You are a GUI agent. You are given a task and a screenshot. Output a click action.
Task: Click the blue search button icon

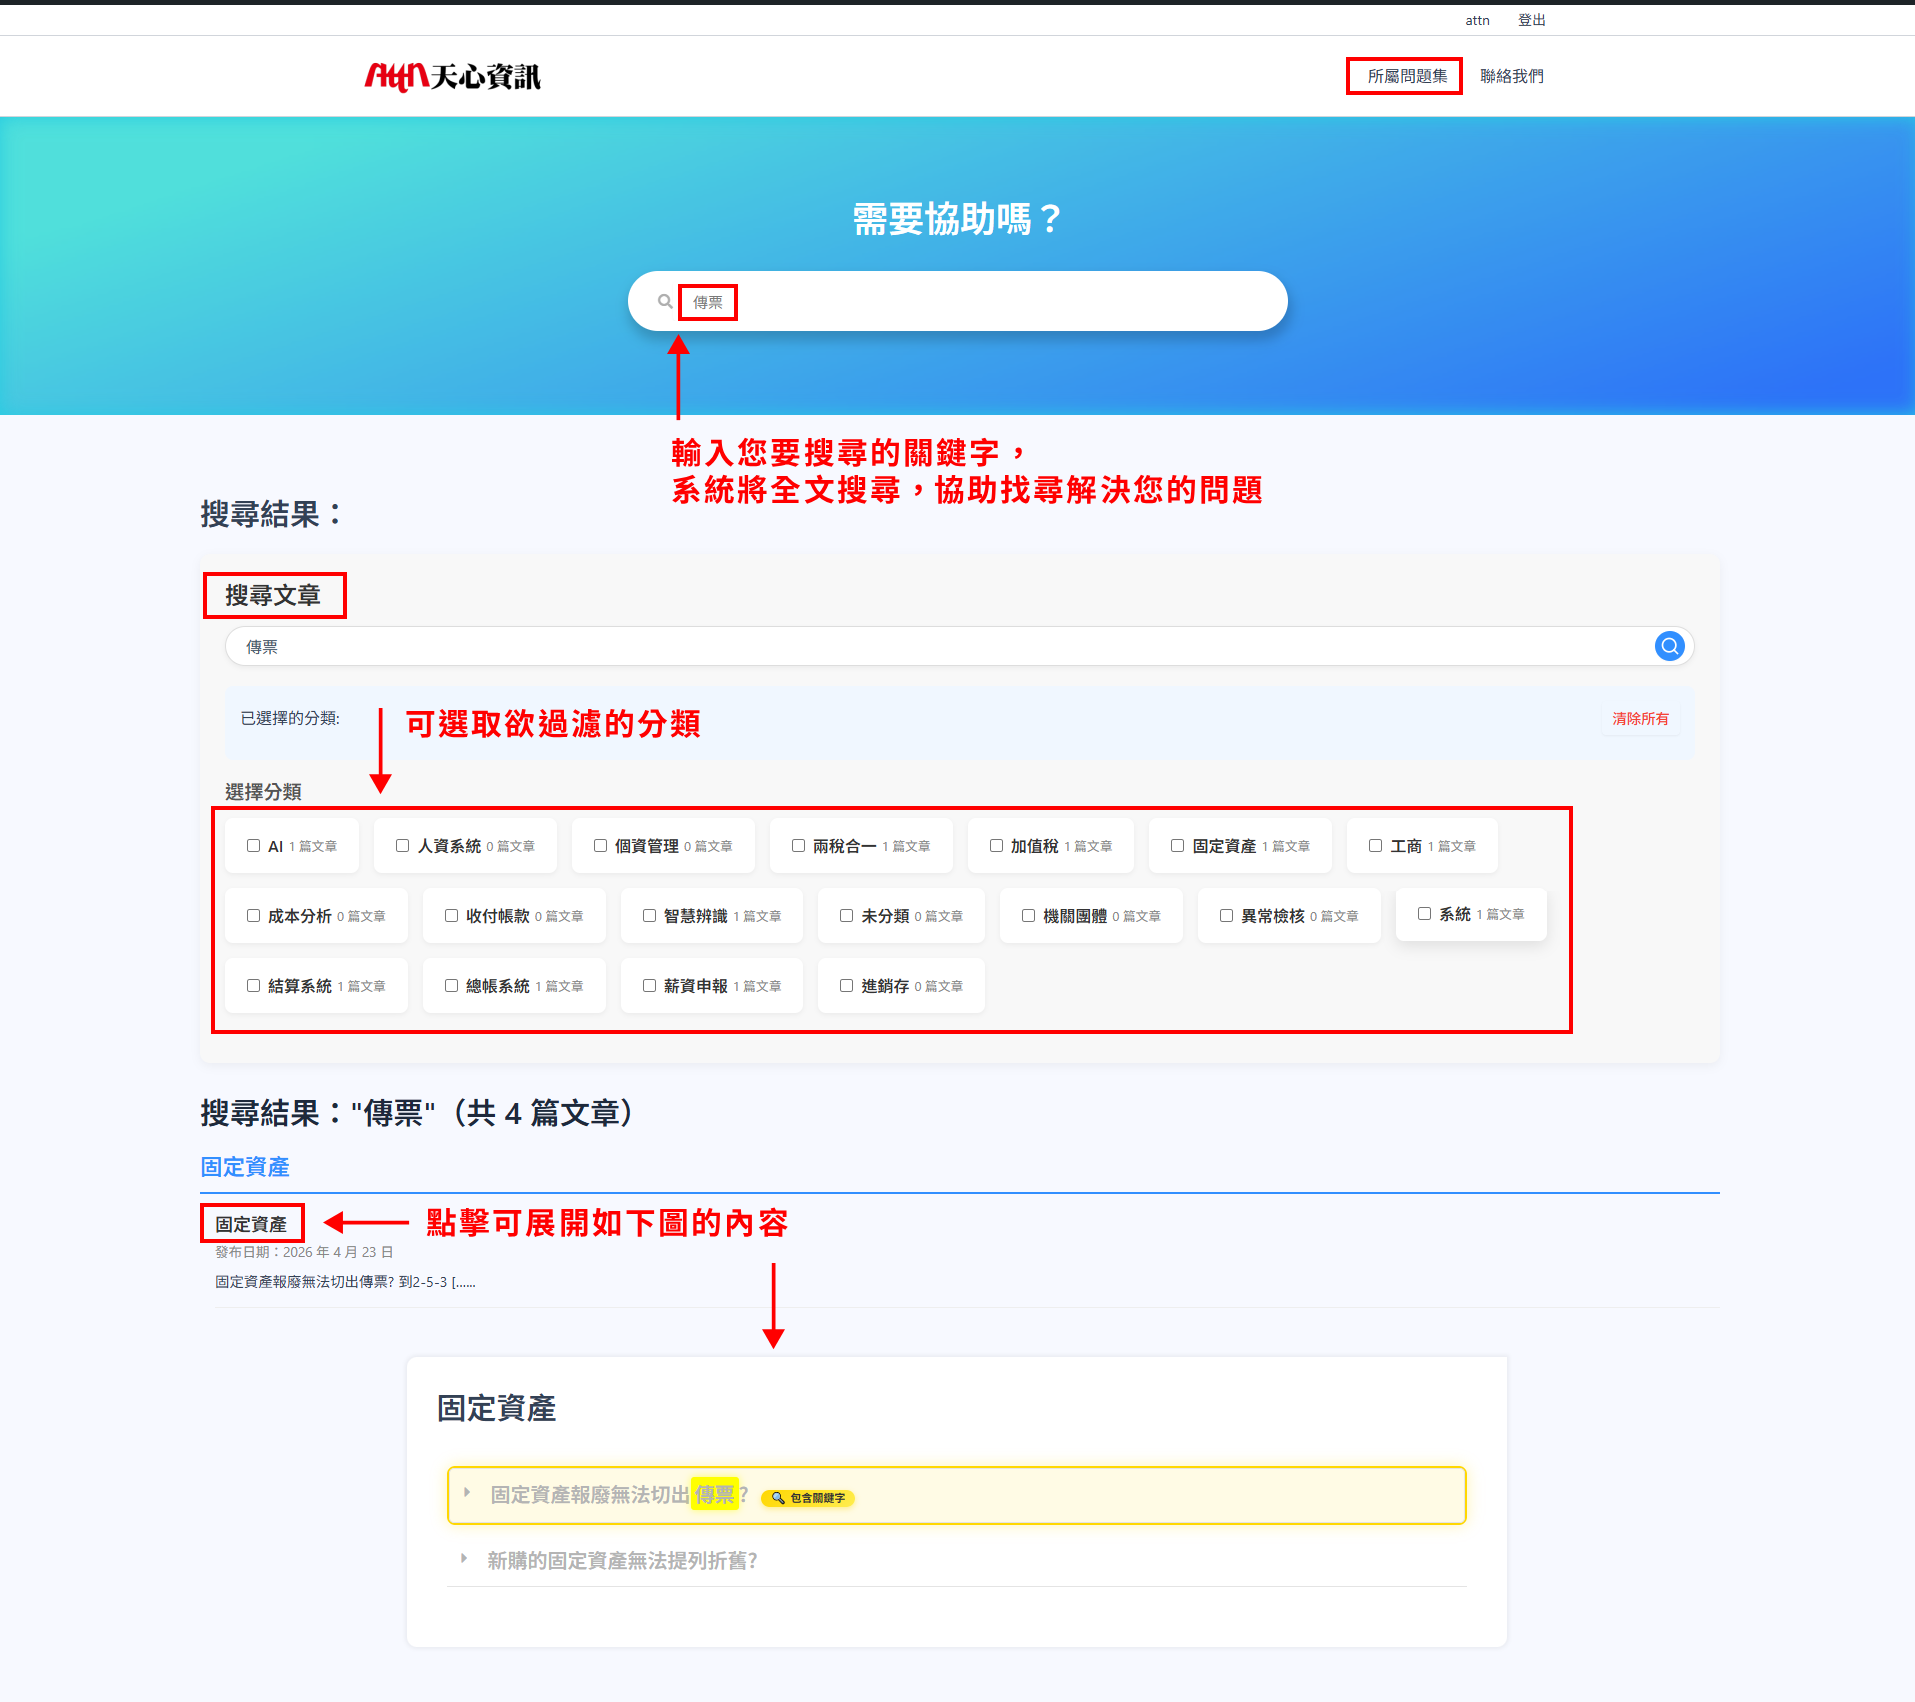1669,646
